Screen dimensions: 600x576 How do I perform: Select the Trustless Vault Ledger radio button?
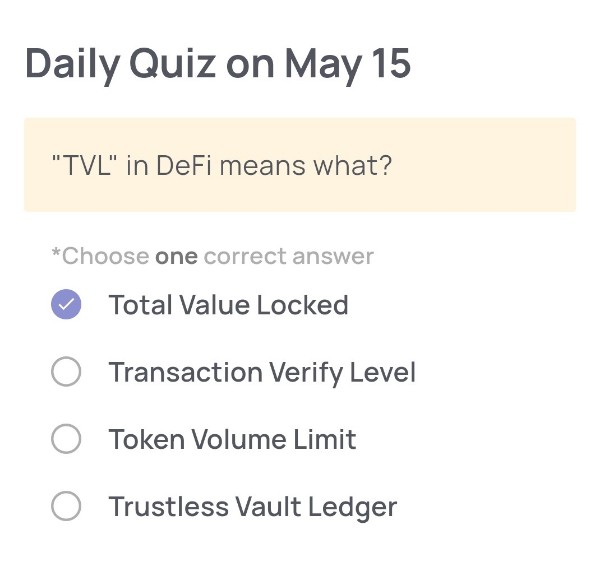tap(66, 506)
